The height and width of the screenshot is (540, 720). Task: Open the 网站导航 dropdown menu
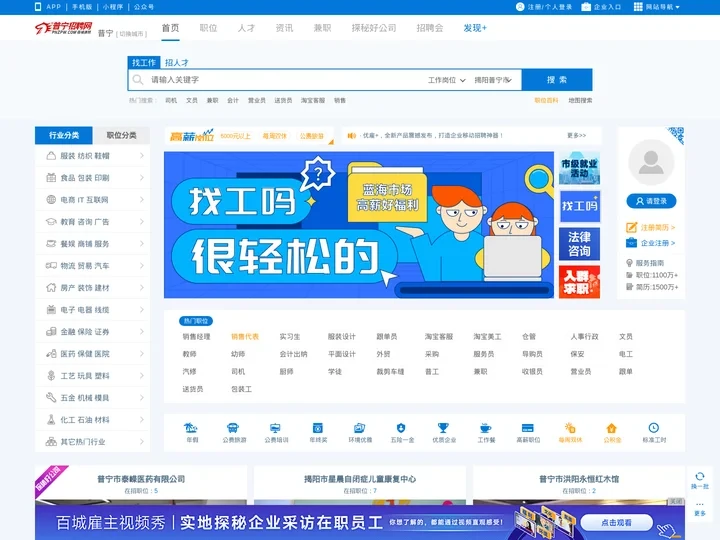[x=657, y=7]
